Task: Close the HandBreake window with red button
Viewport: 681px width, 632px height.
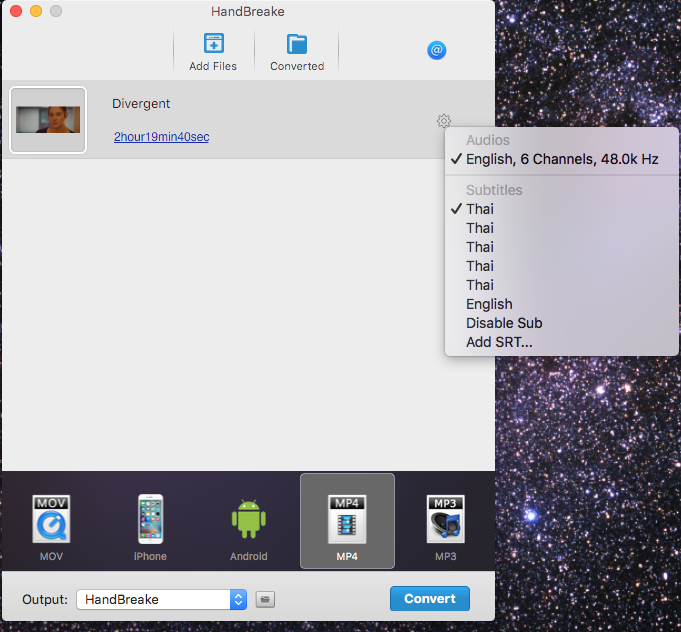Action: pos(16,11)
